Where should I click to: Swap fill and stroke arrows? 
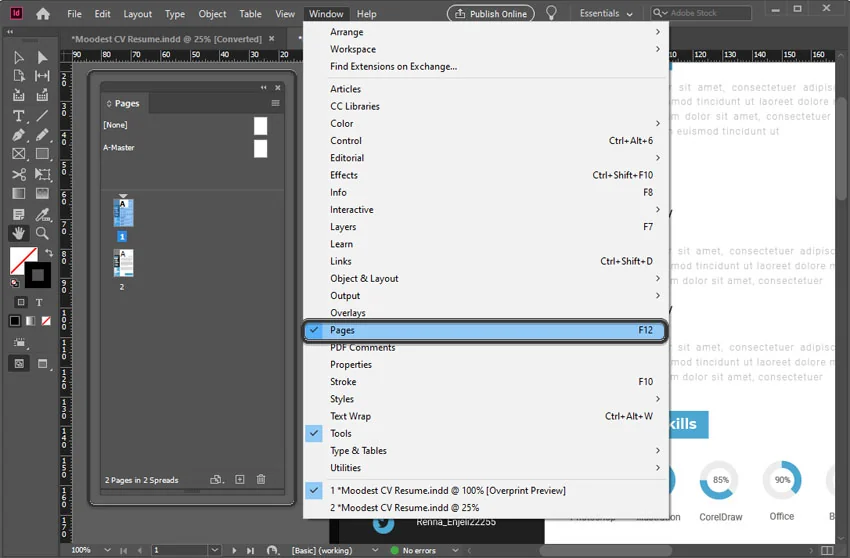tap(49, 253)
